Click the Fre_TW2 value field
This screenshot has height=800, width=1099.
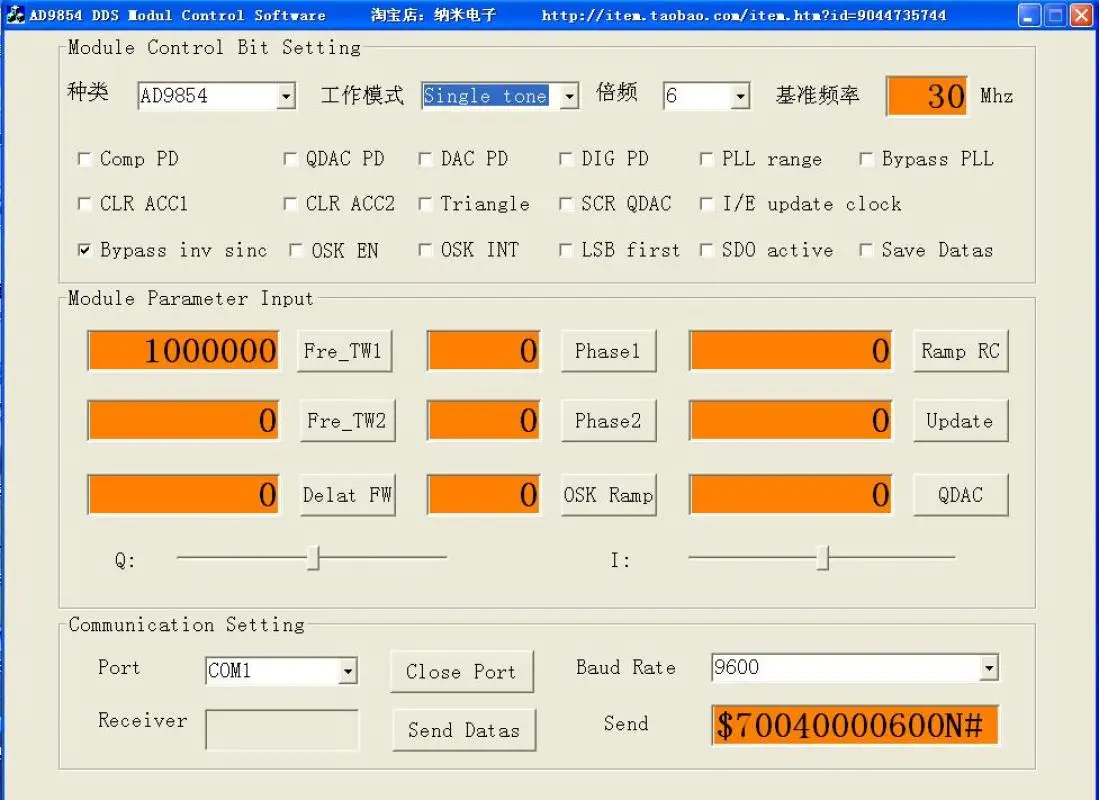point(184,421)
